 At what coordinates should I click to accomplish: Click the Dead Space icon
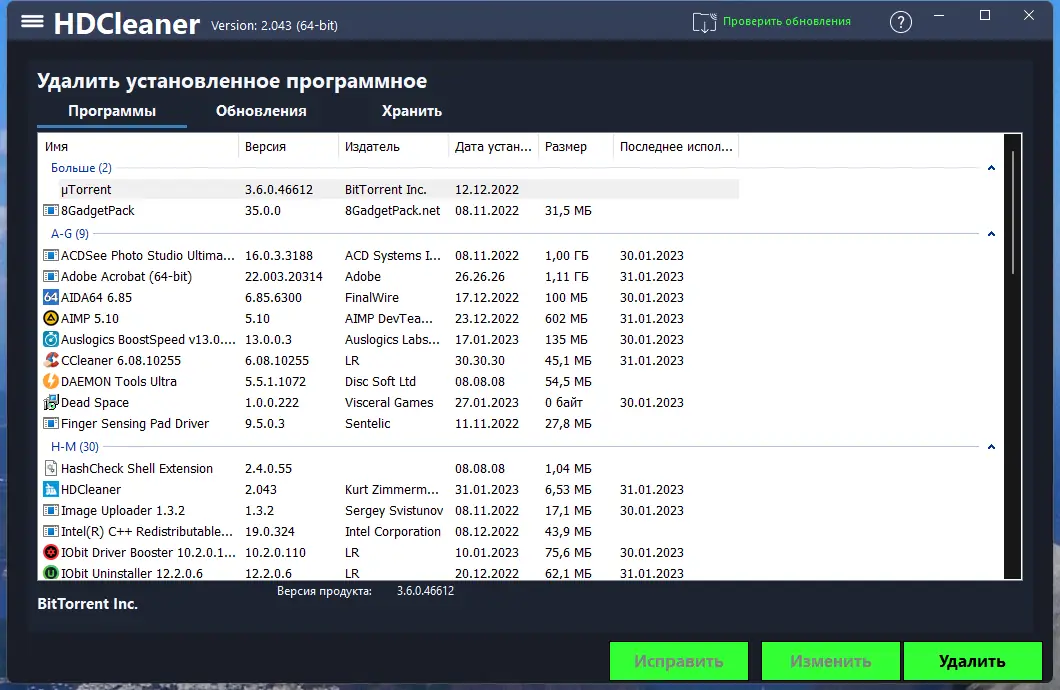tap(51, 402)
